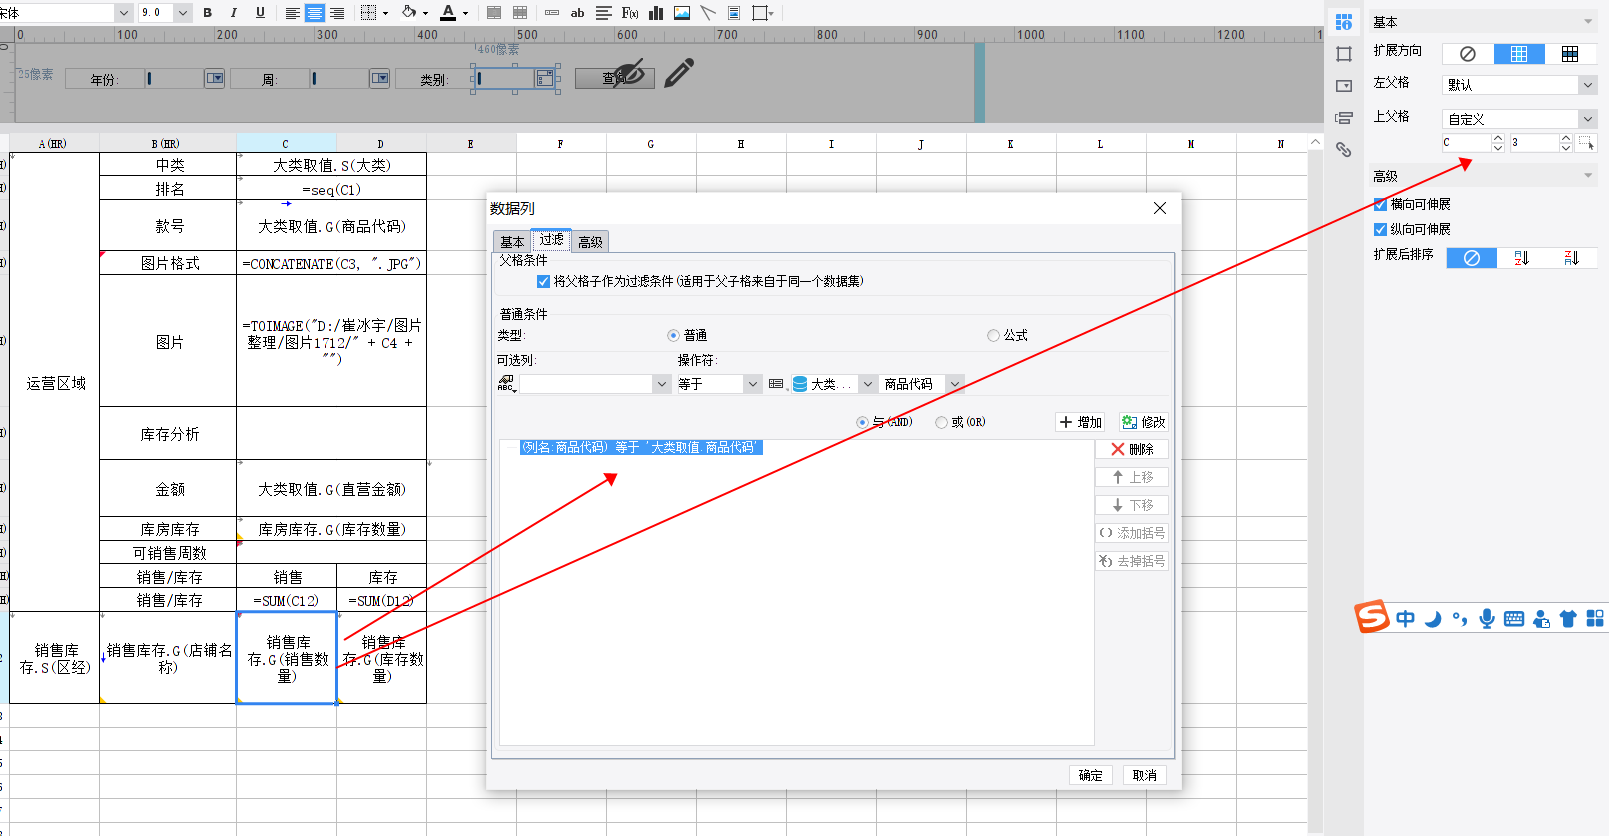Open the font name dropdown
The height and width of the screenshot is (836, 1609).
click(x=124, y=13)
